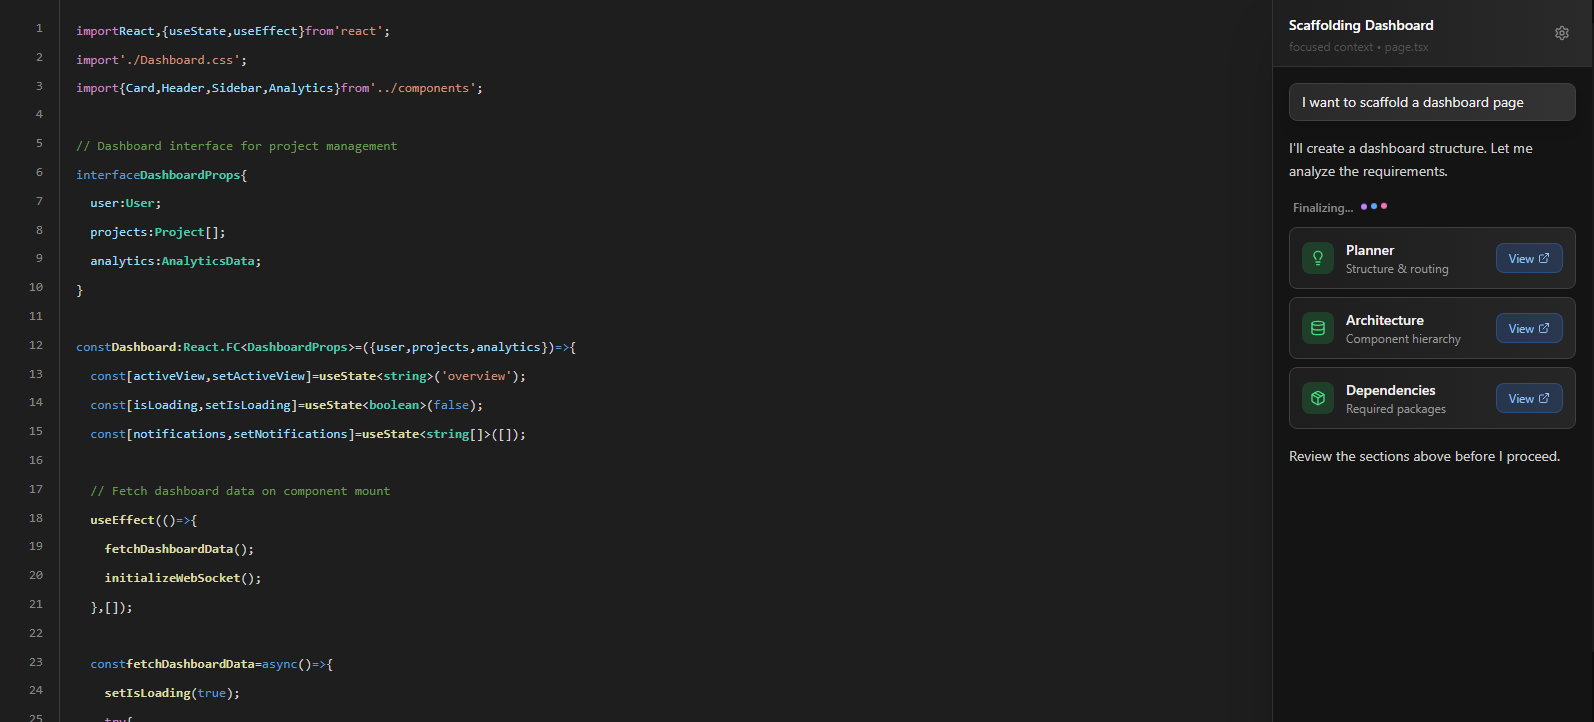Click line number 23 in the gutter

coord(36,662)
